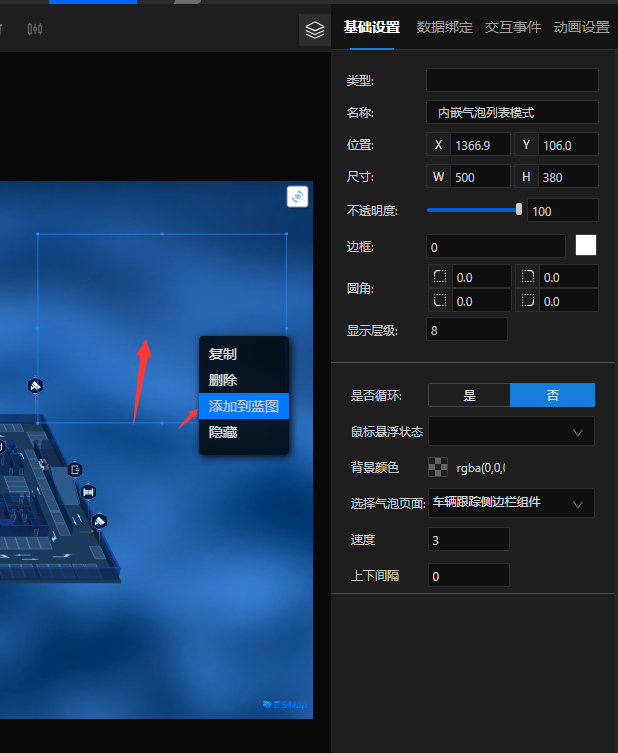618x753 pixels.
Task: Click the top-left corner radius icon
Action: point(439,277)
